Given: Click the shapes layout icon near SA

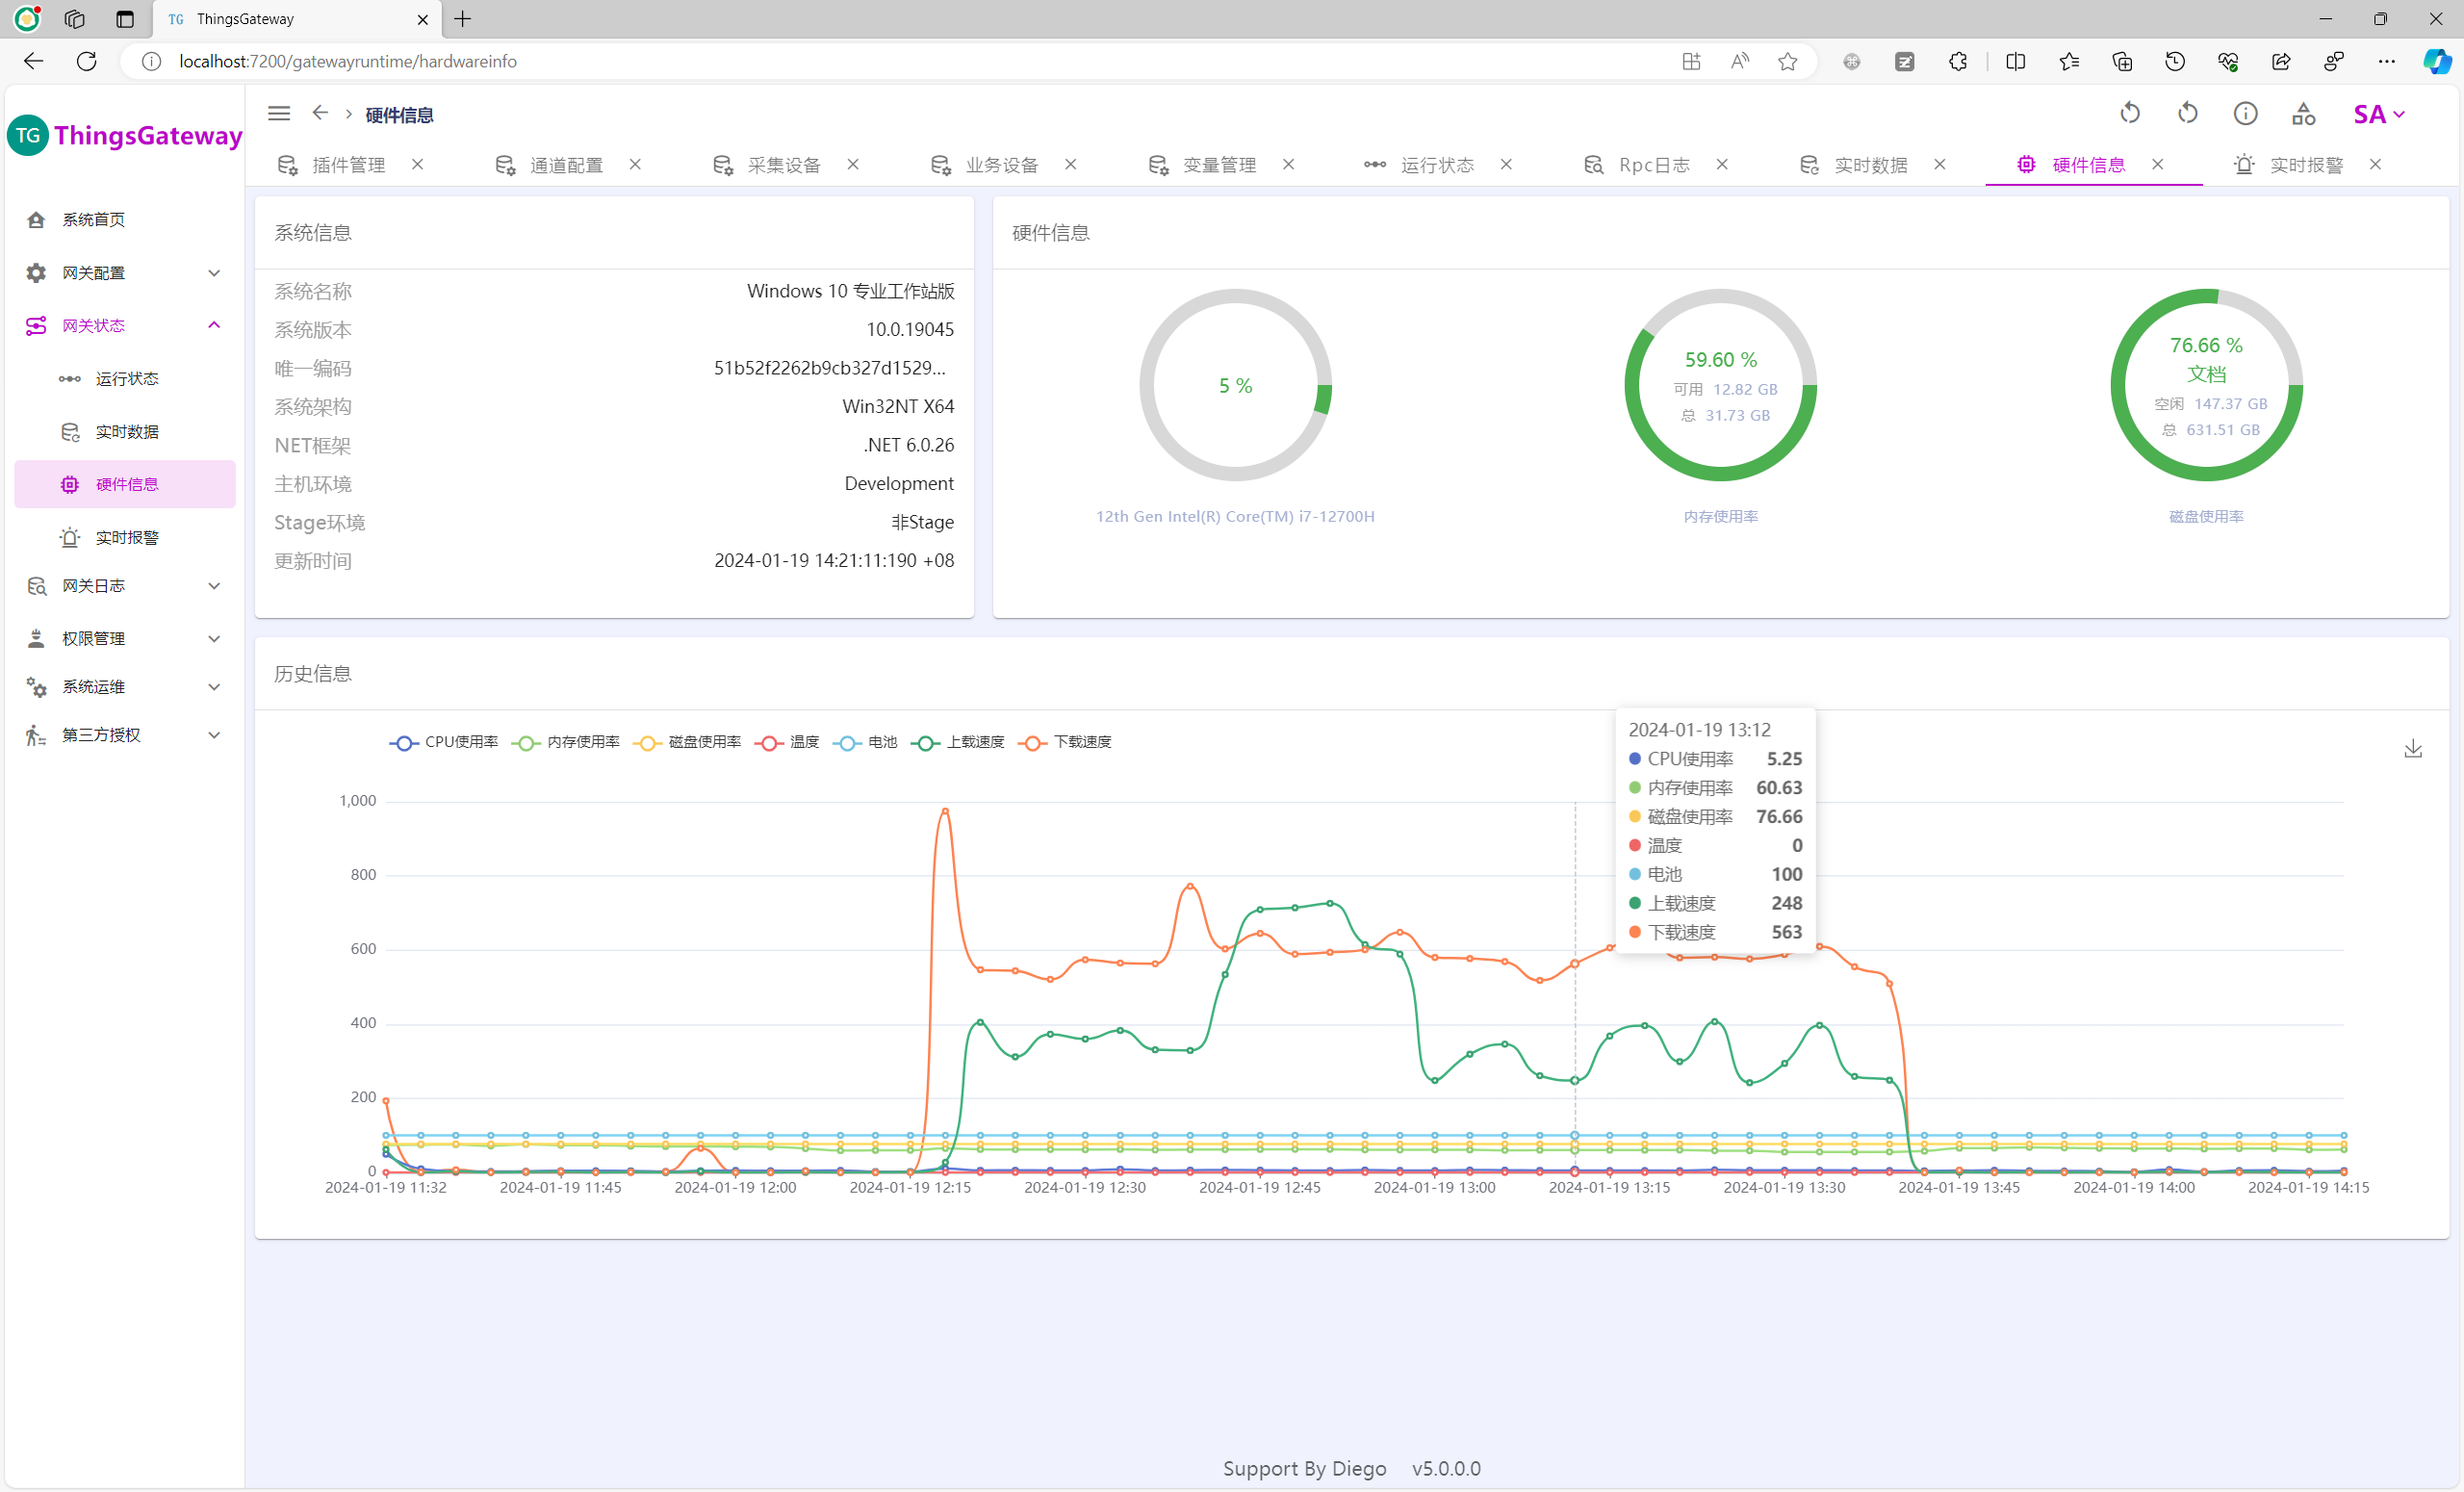Looking at the screenshot, I should point(2303,114).
